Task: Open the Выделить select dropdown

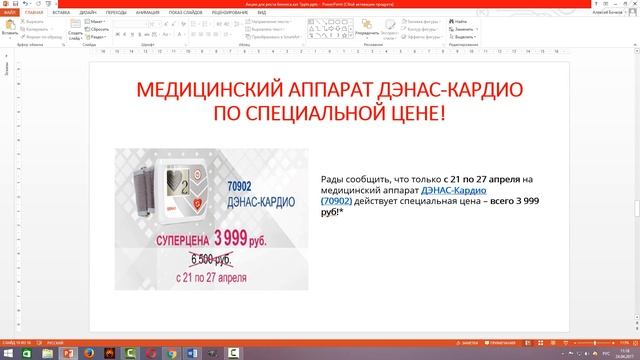Action: click(x=462, y=37)
